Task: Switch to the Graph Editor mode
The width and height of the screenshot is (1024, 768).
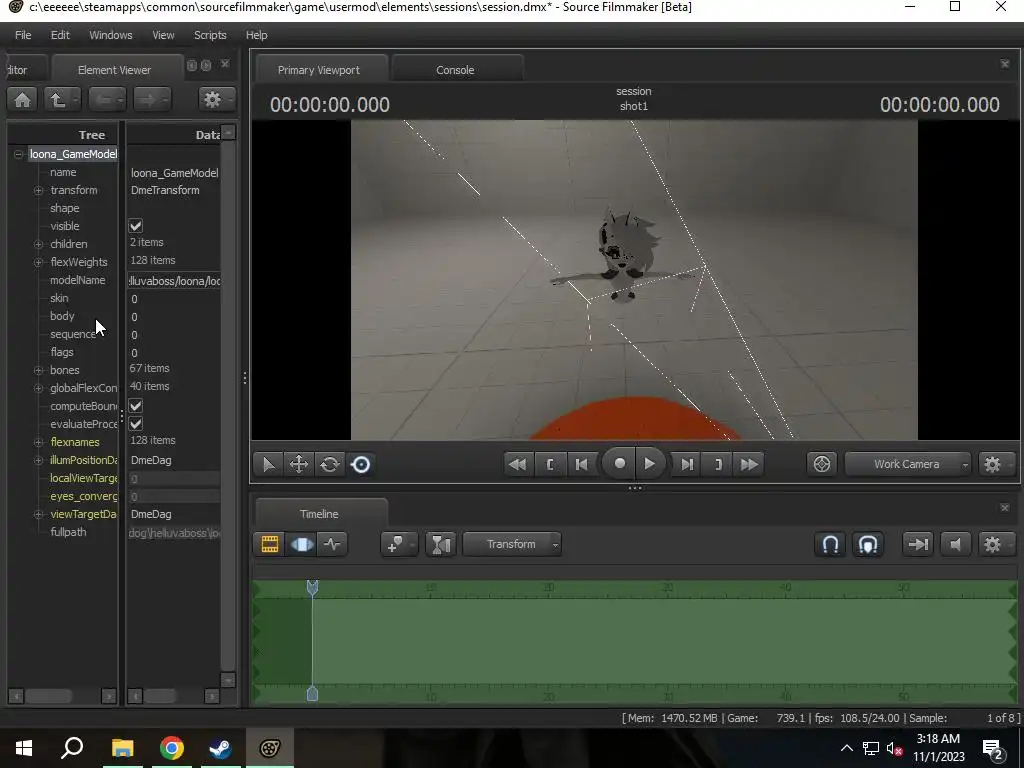Action: click(x=332, y=544)
